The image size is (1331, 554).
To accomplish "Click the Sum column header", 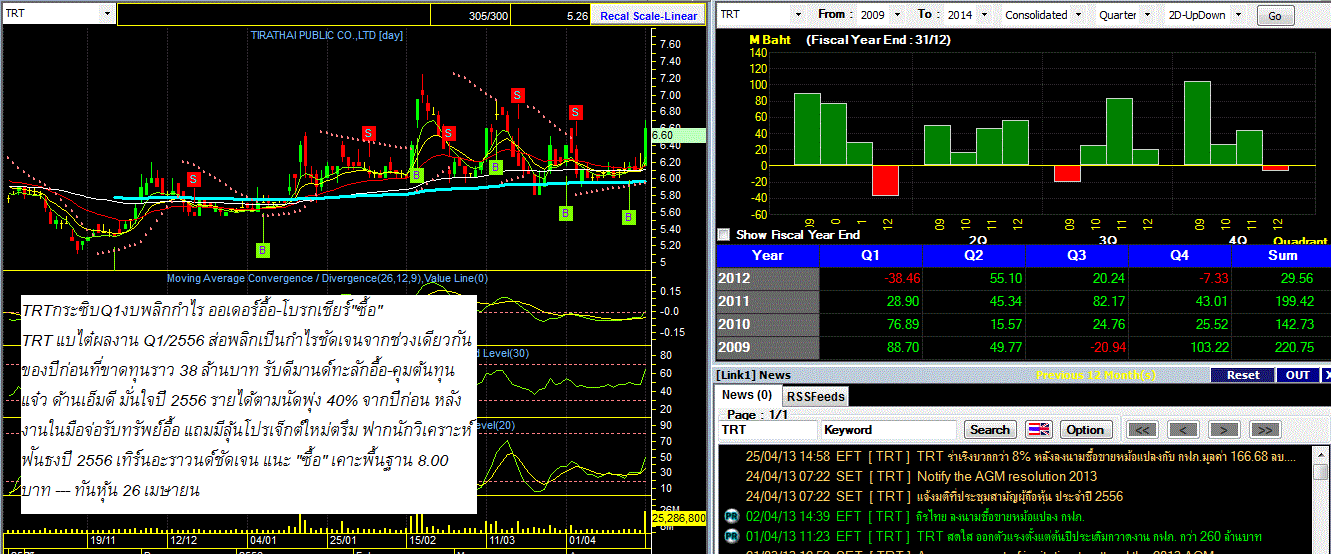I will pyautogui.click(x=1283, y=255).
